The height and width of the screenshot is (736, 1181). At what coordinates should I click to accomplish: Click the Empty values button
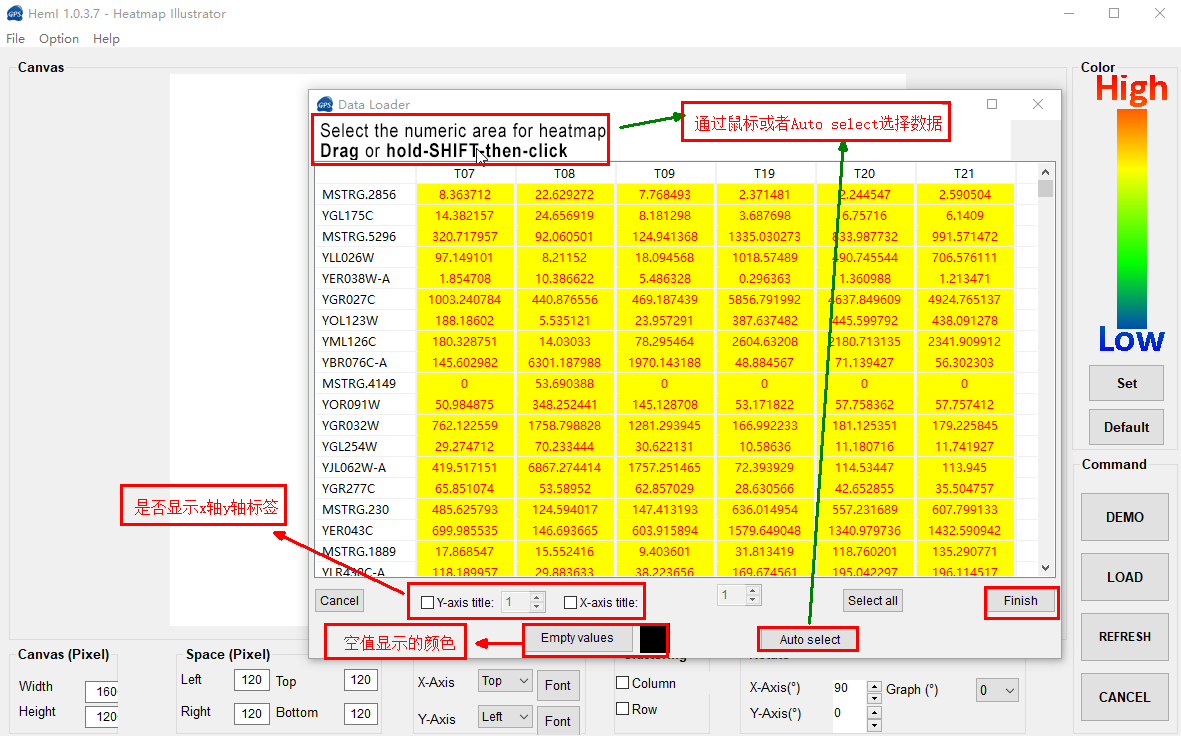coord(577,638)
